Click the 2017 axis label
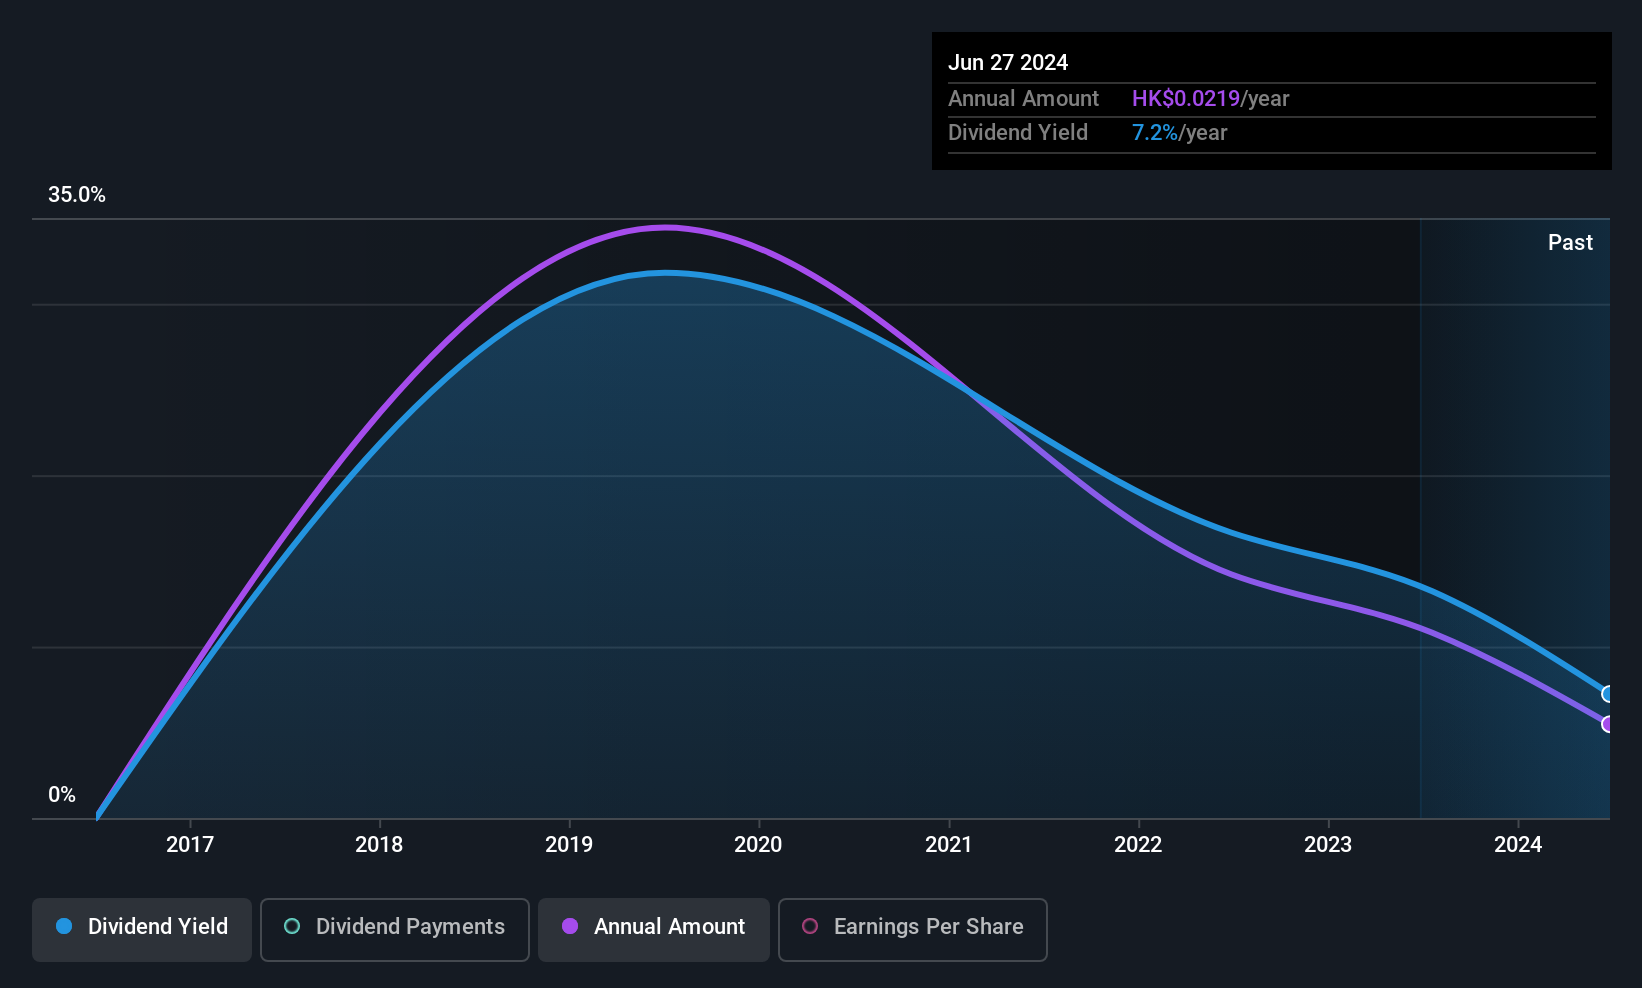Viewport: 1642px width, 988px height. pyautogui.click(x=190, y=845)
